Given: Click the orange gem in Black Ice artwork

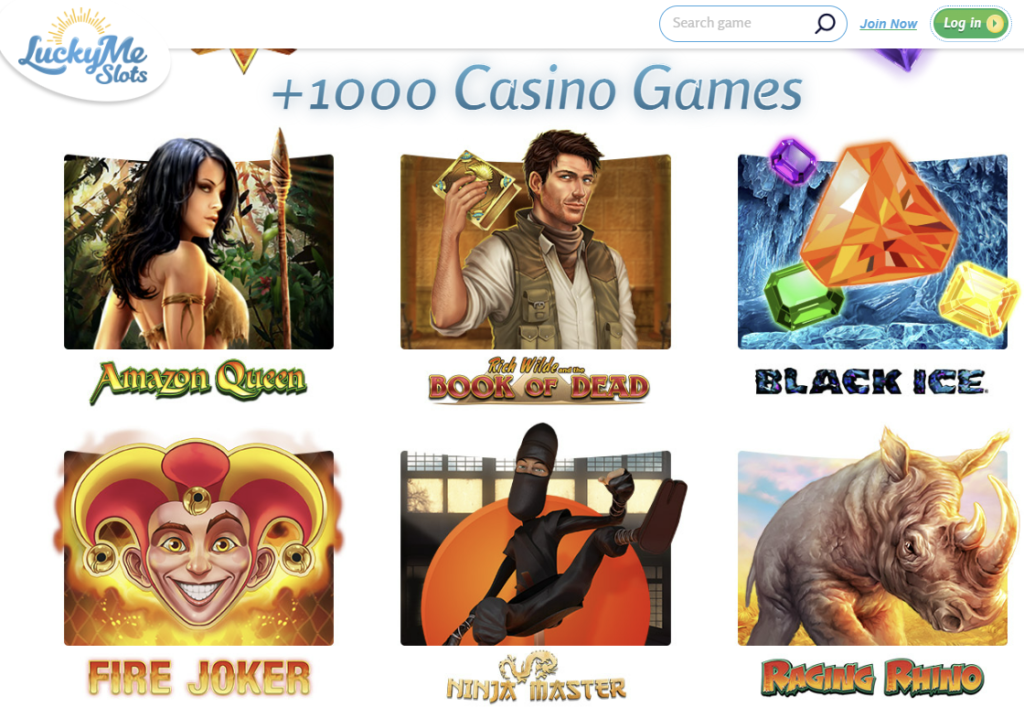Looking at the screenshot, I should tap(878, 214).
